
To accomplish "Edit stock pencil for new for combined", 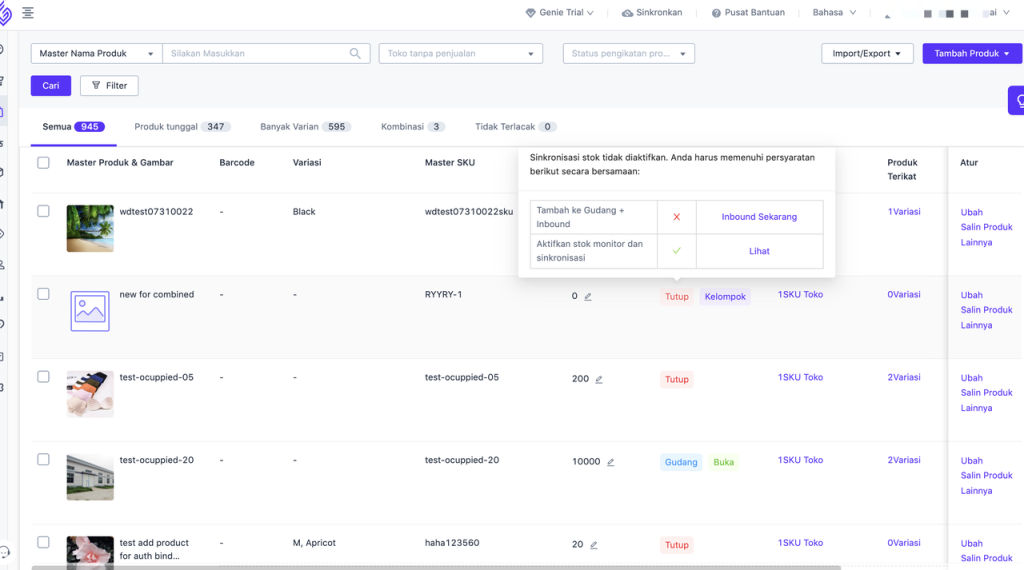I will [588, 296].
